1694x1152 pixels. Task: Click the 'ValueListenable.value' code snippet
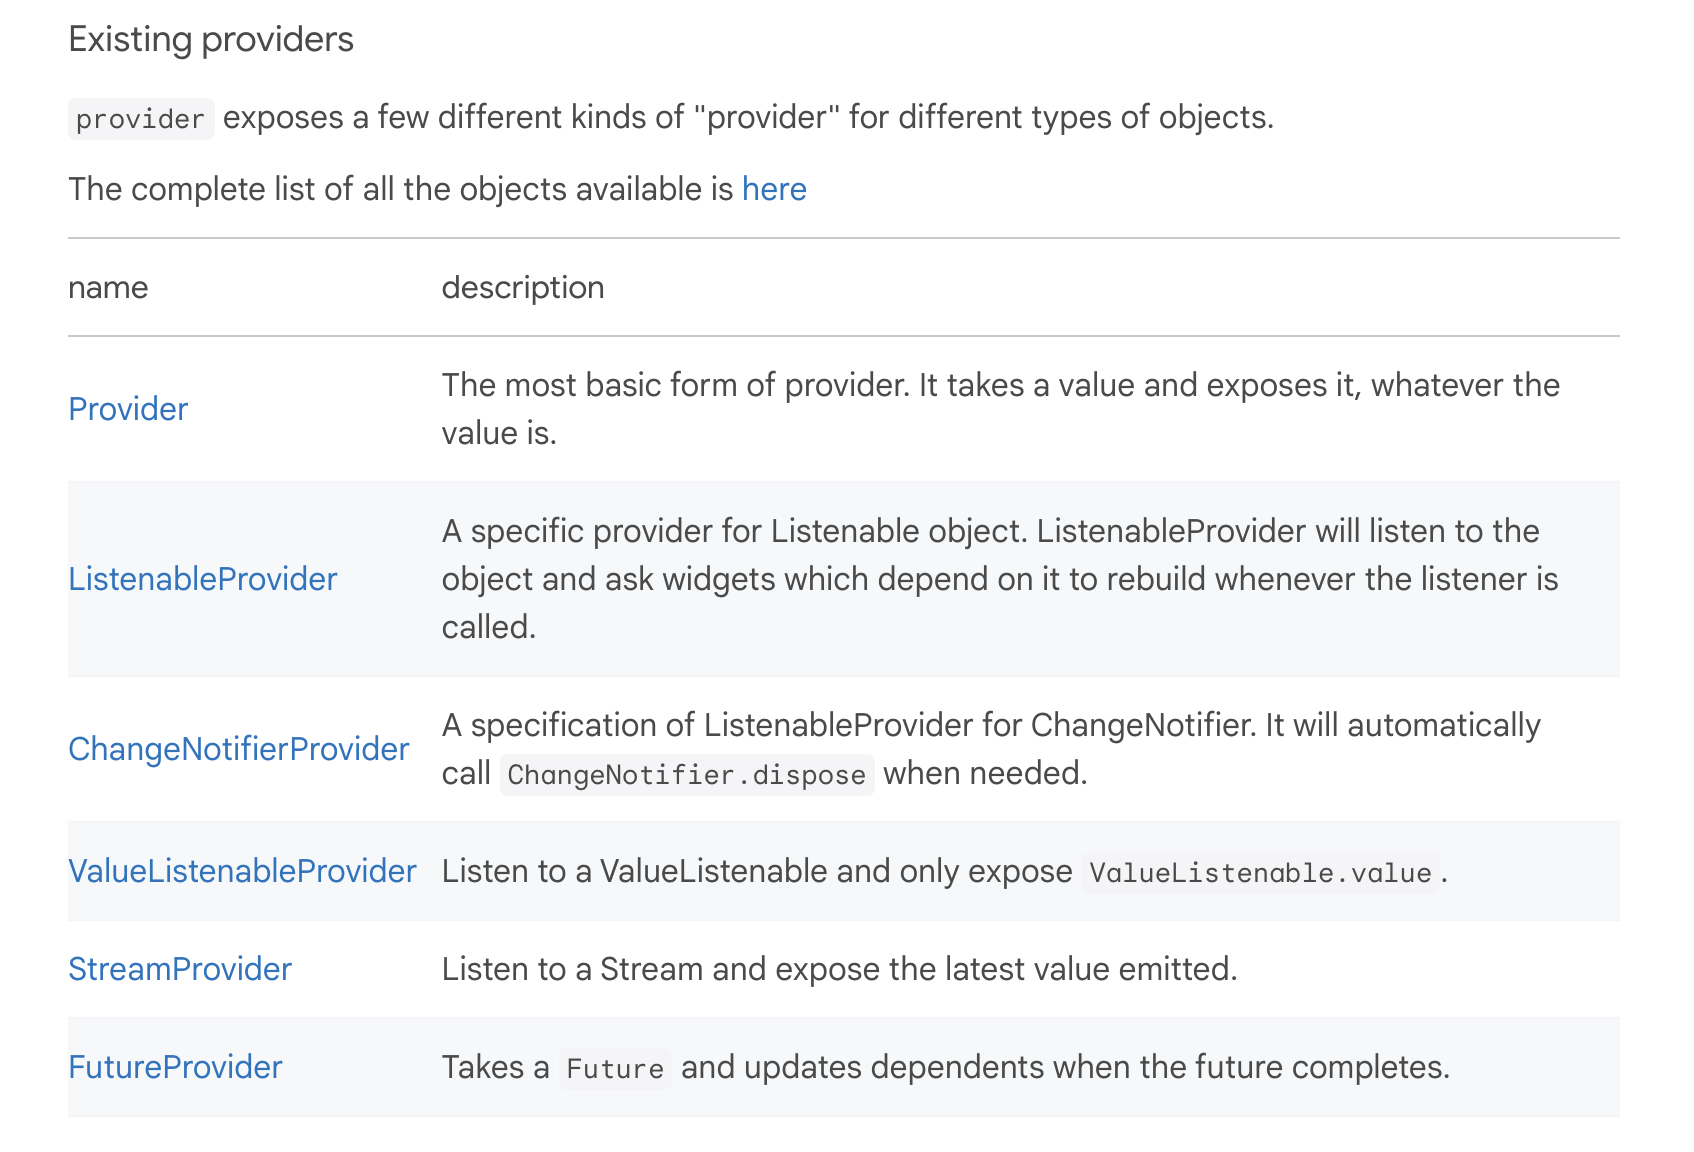tap(1260, 873)
